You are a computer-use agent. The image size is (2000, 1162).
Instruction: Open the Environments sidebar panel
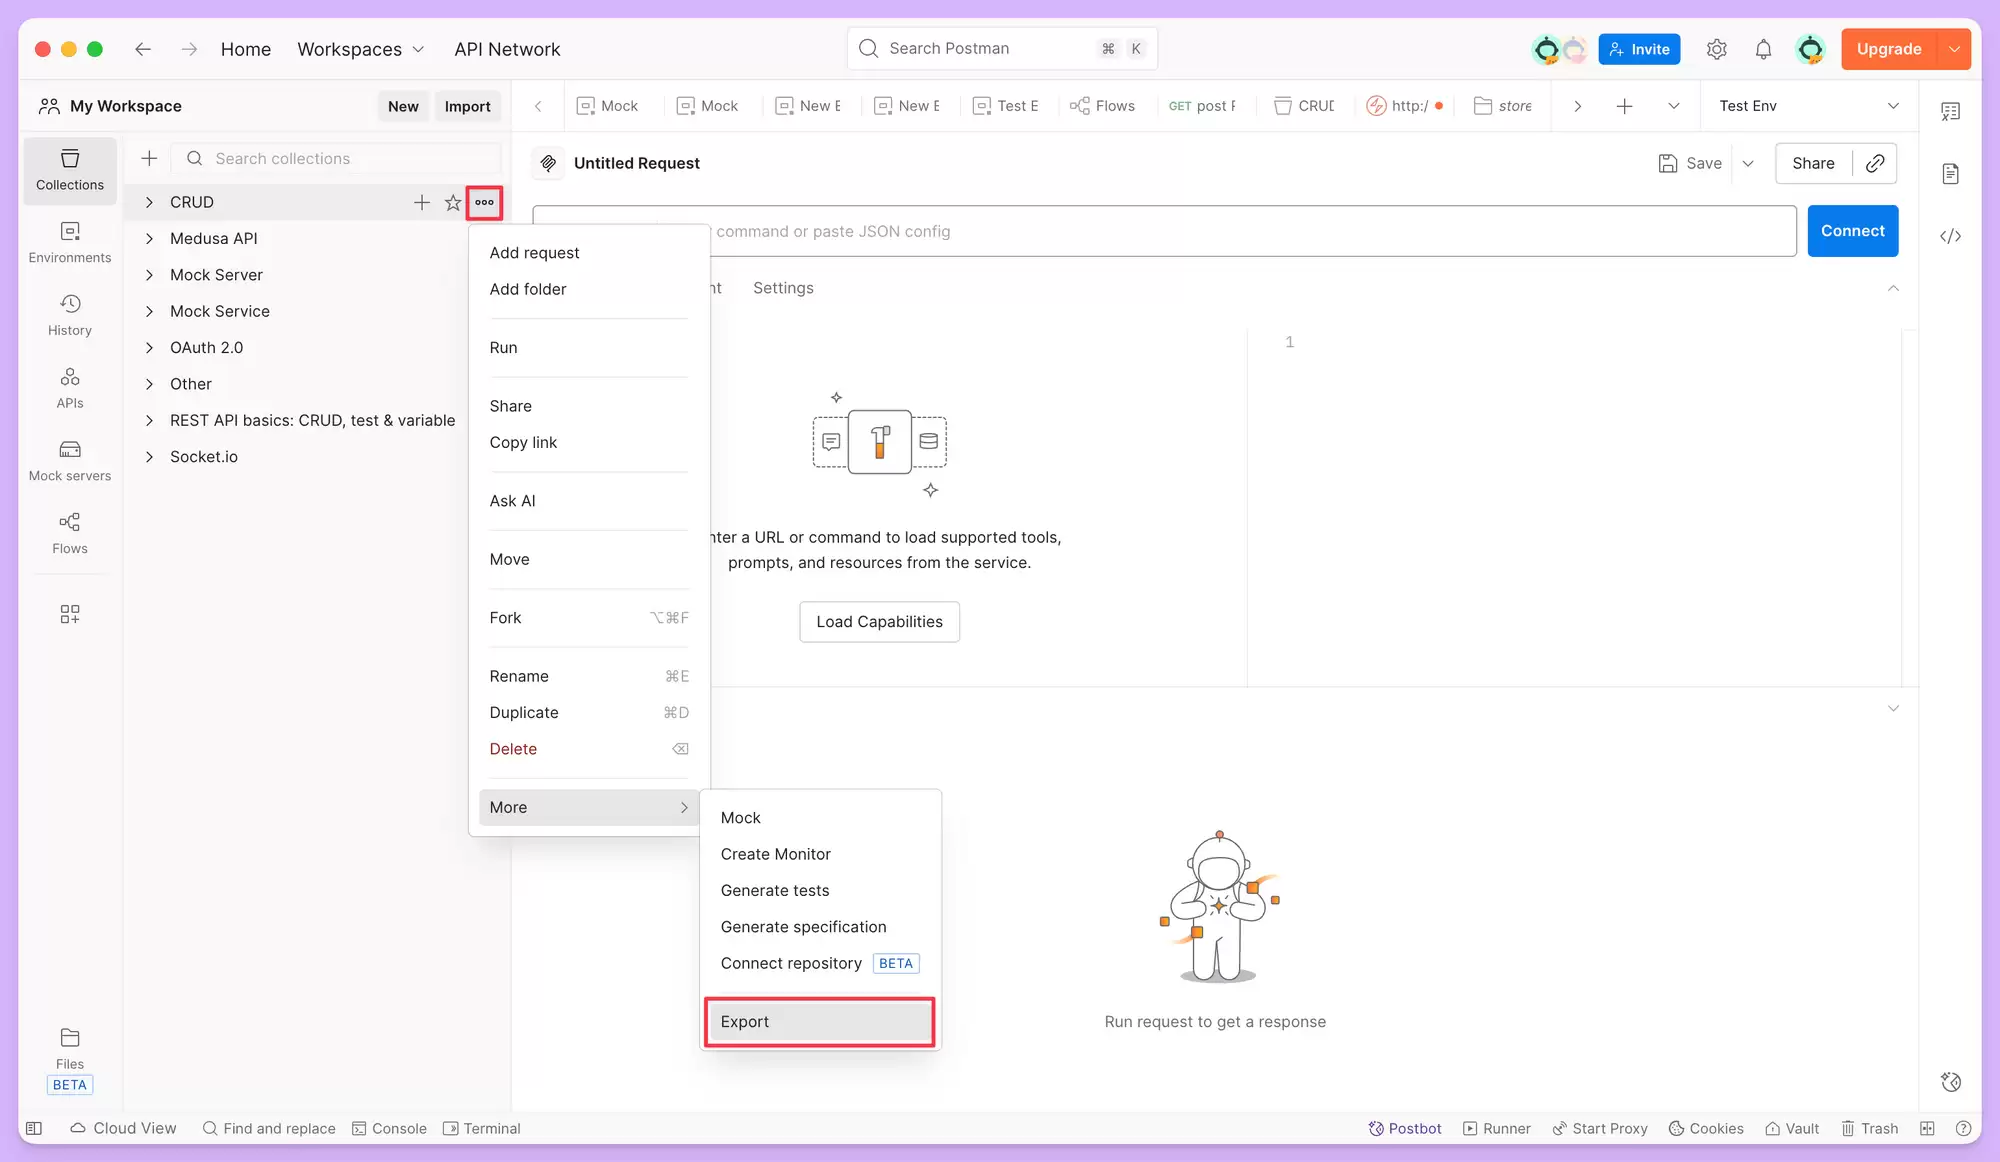70,243
